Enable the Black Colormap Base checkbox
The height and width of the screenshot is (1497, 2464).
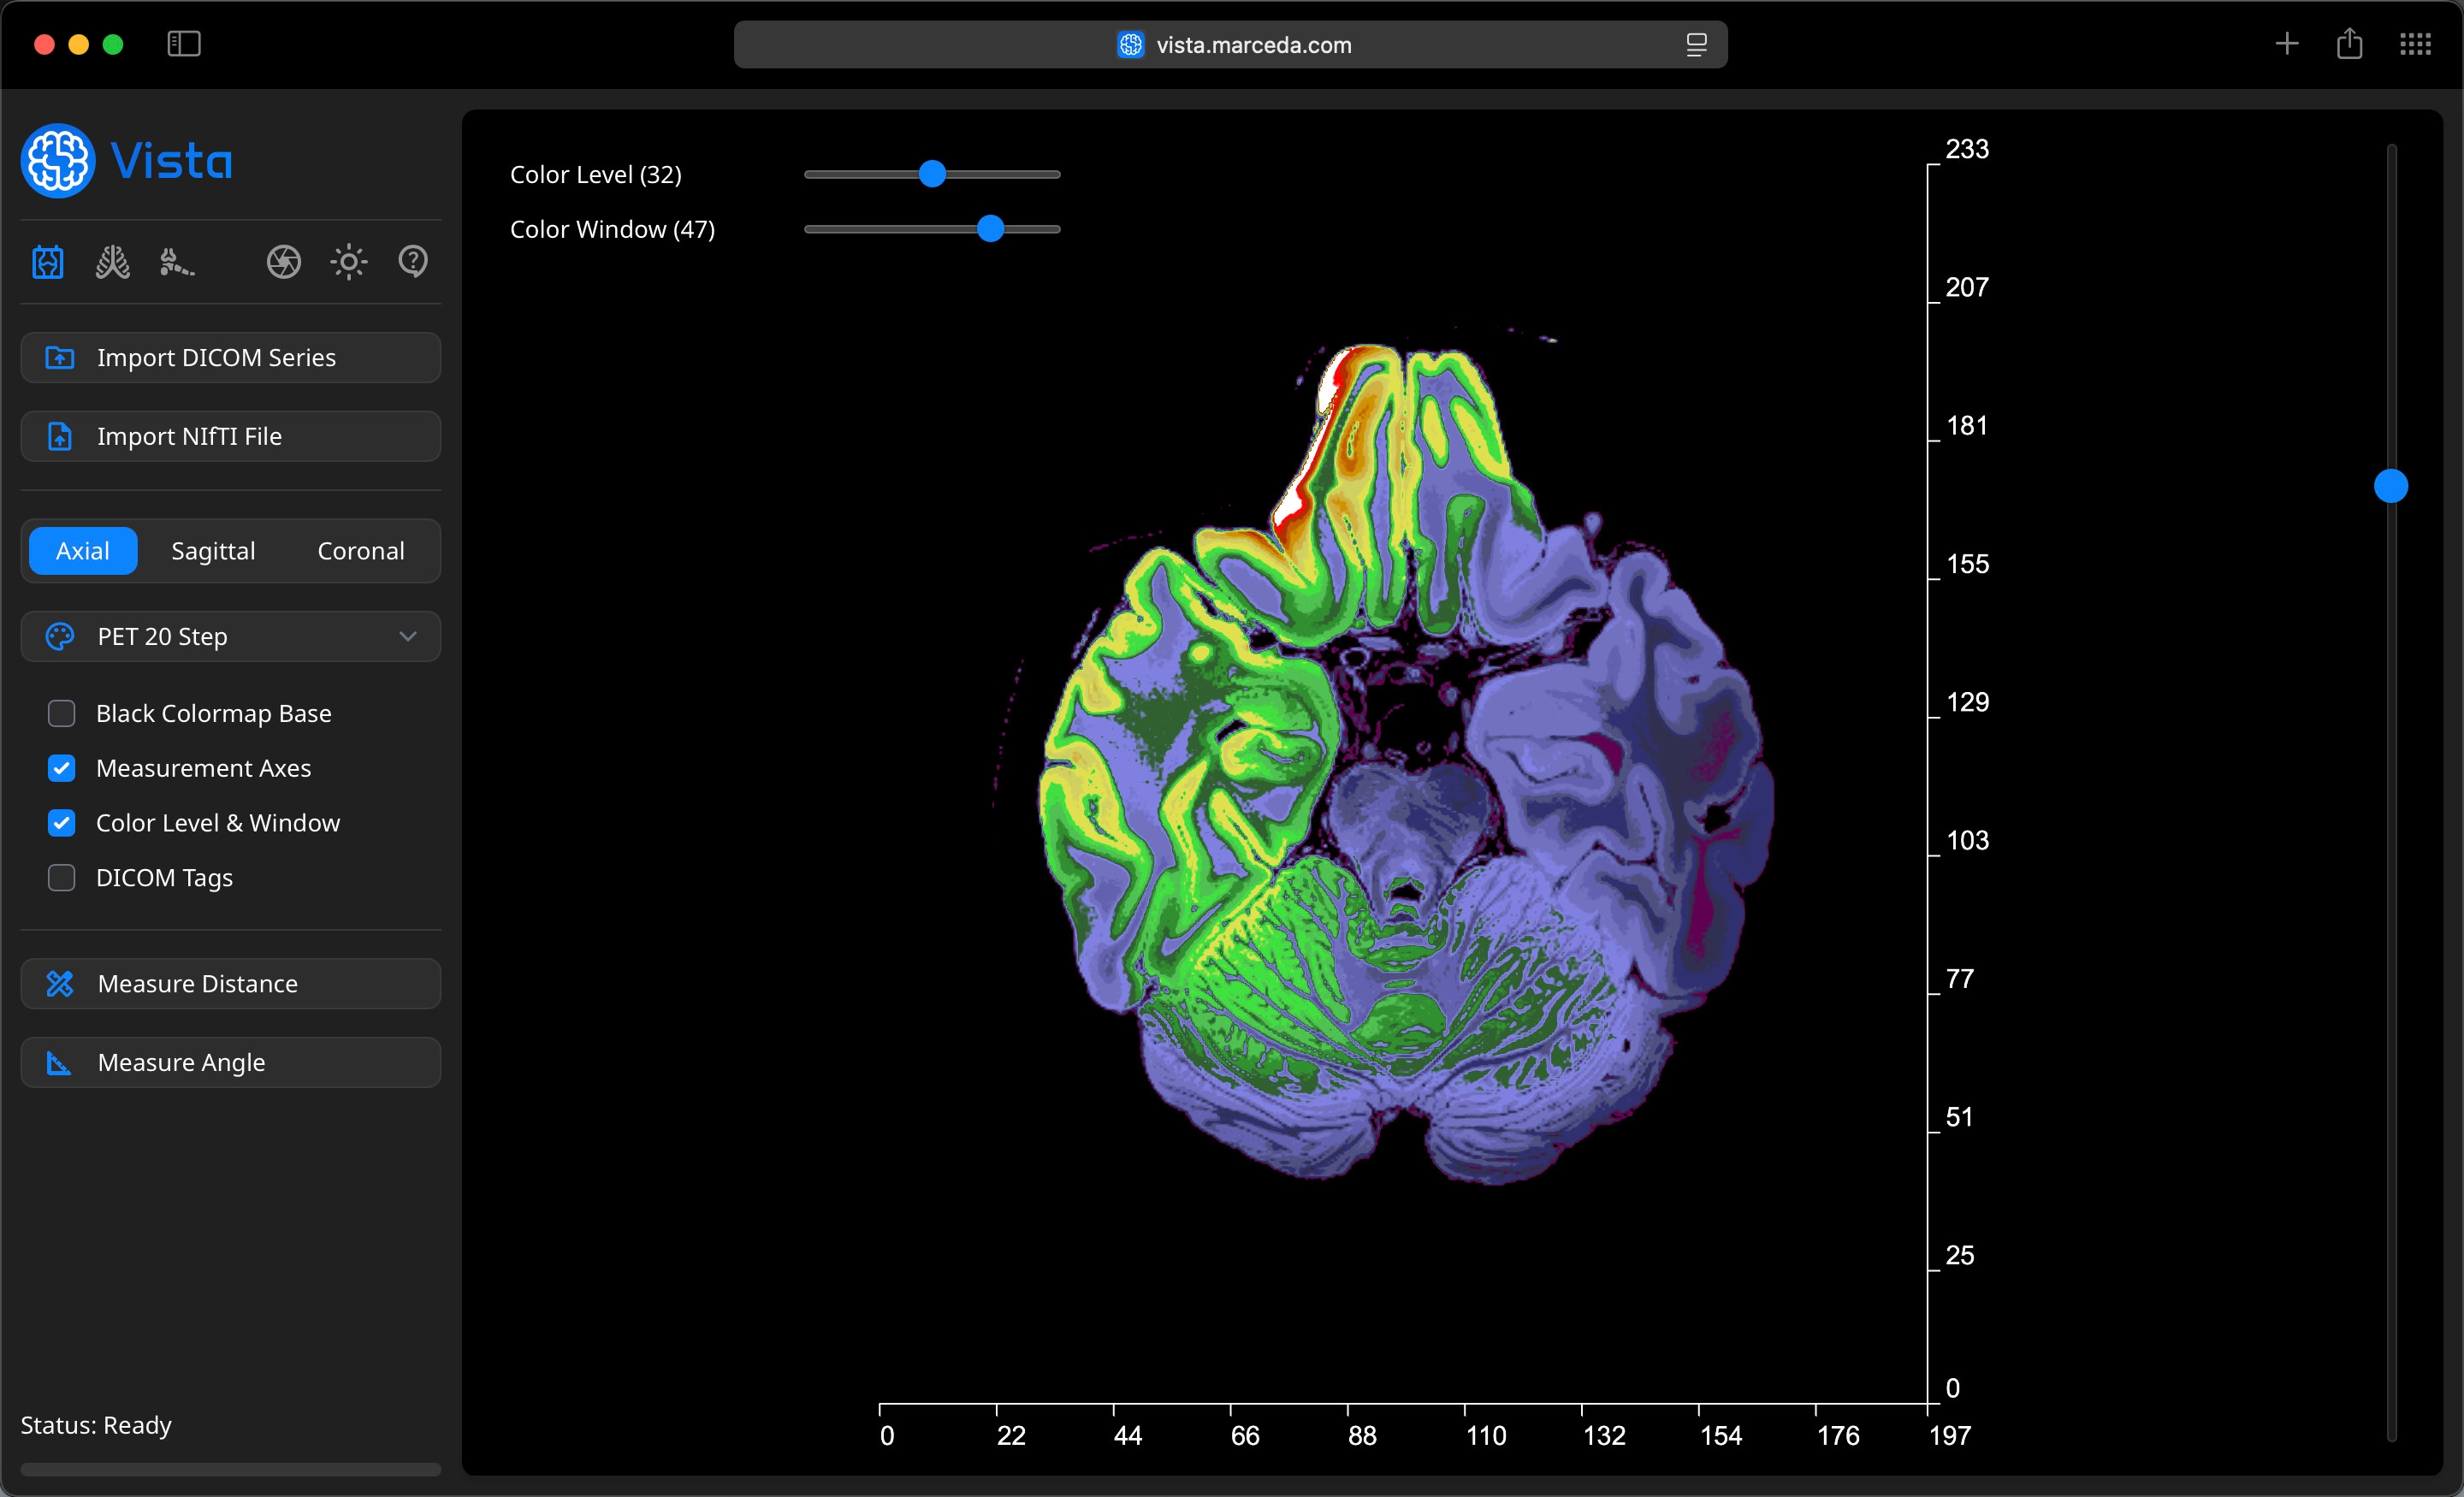(x=62, y=713)
